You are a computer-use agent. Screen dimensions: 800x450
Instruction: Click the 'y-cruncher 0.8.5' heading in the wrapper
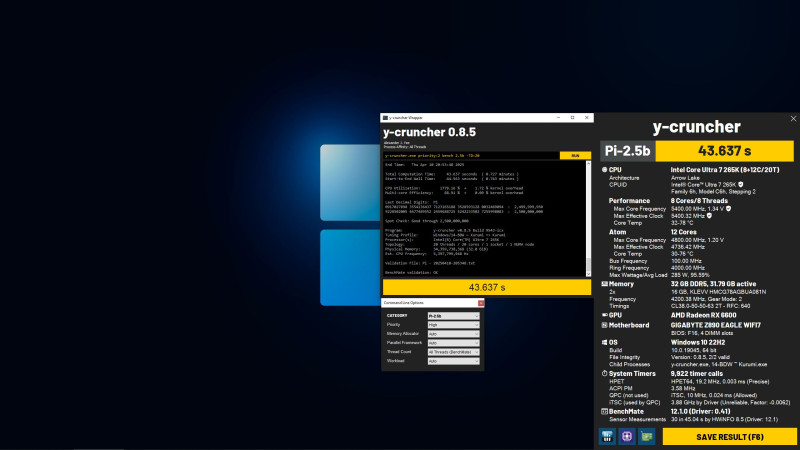[429, 132]
